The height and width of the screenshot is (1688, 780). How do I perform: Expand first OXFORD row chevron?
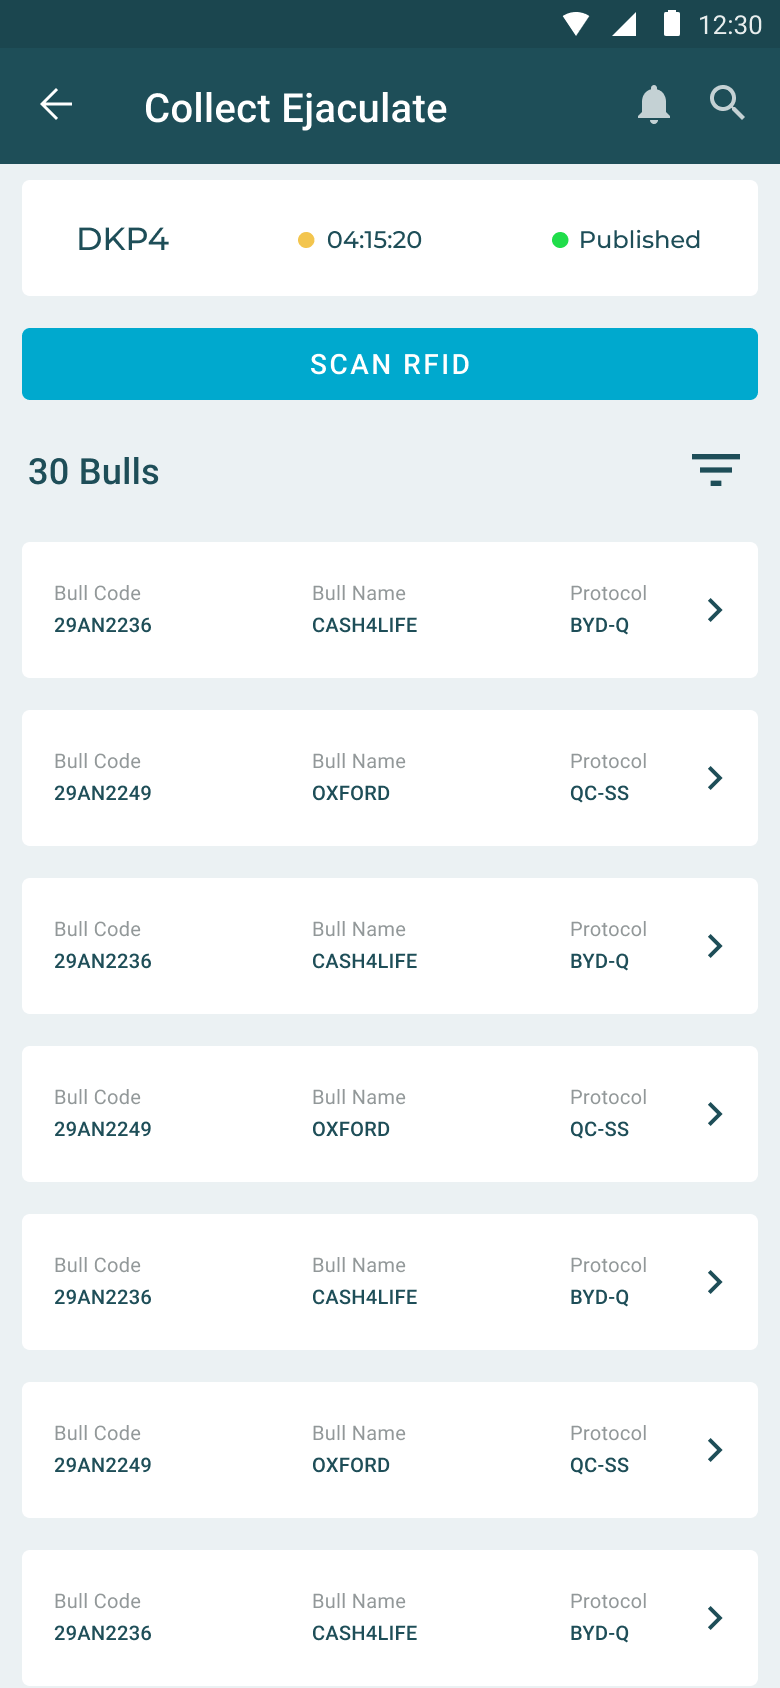click(x=715, y=778)
